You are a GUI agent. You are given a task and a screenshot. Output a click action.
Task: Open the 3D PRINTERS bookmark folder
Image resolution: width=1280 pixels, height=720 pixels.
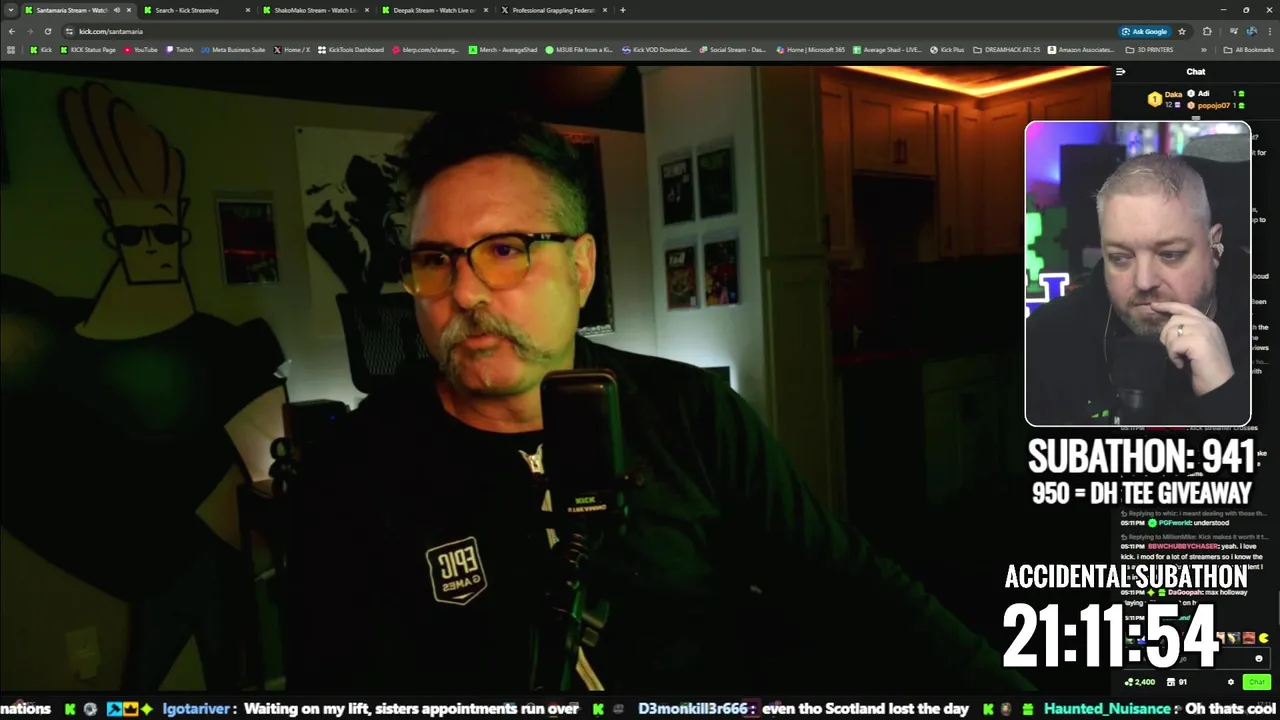(1150, 49)
